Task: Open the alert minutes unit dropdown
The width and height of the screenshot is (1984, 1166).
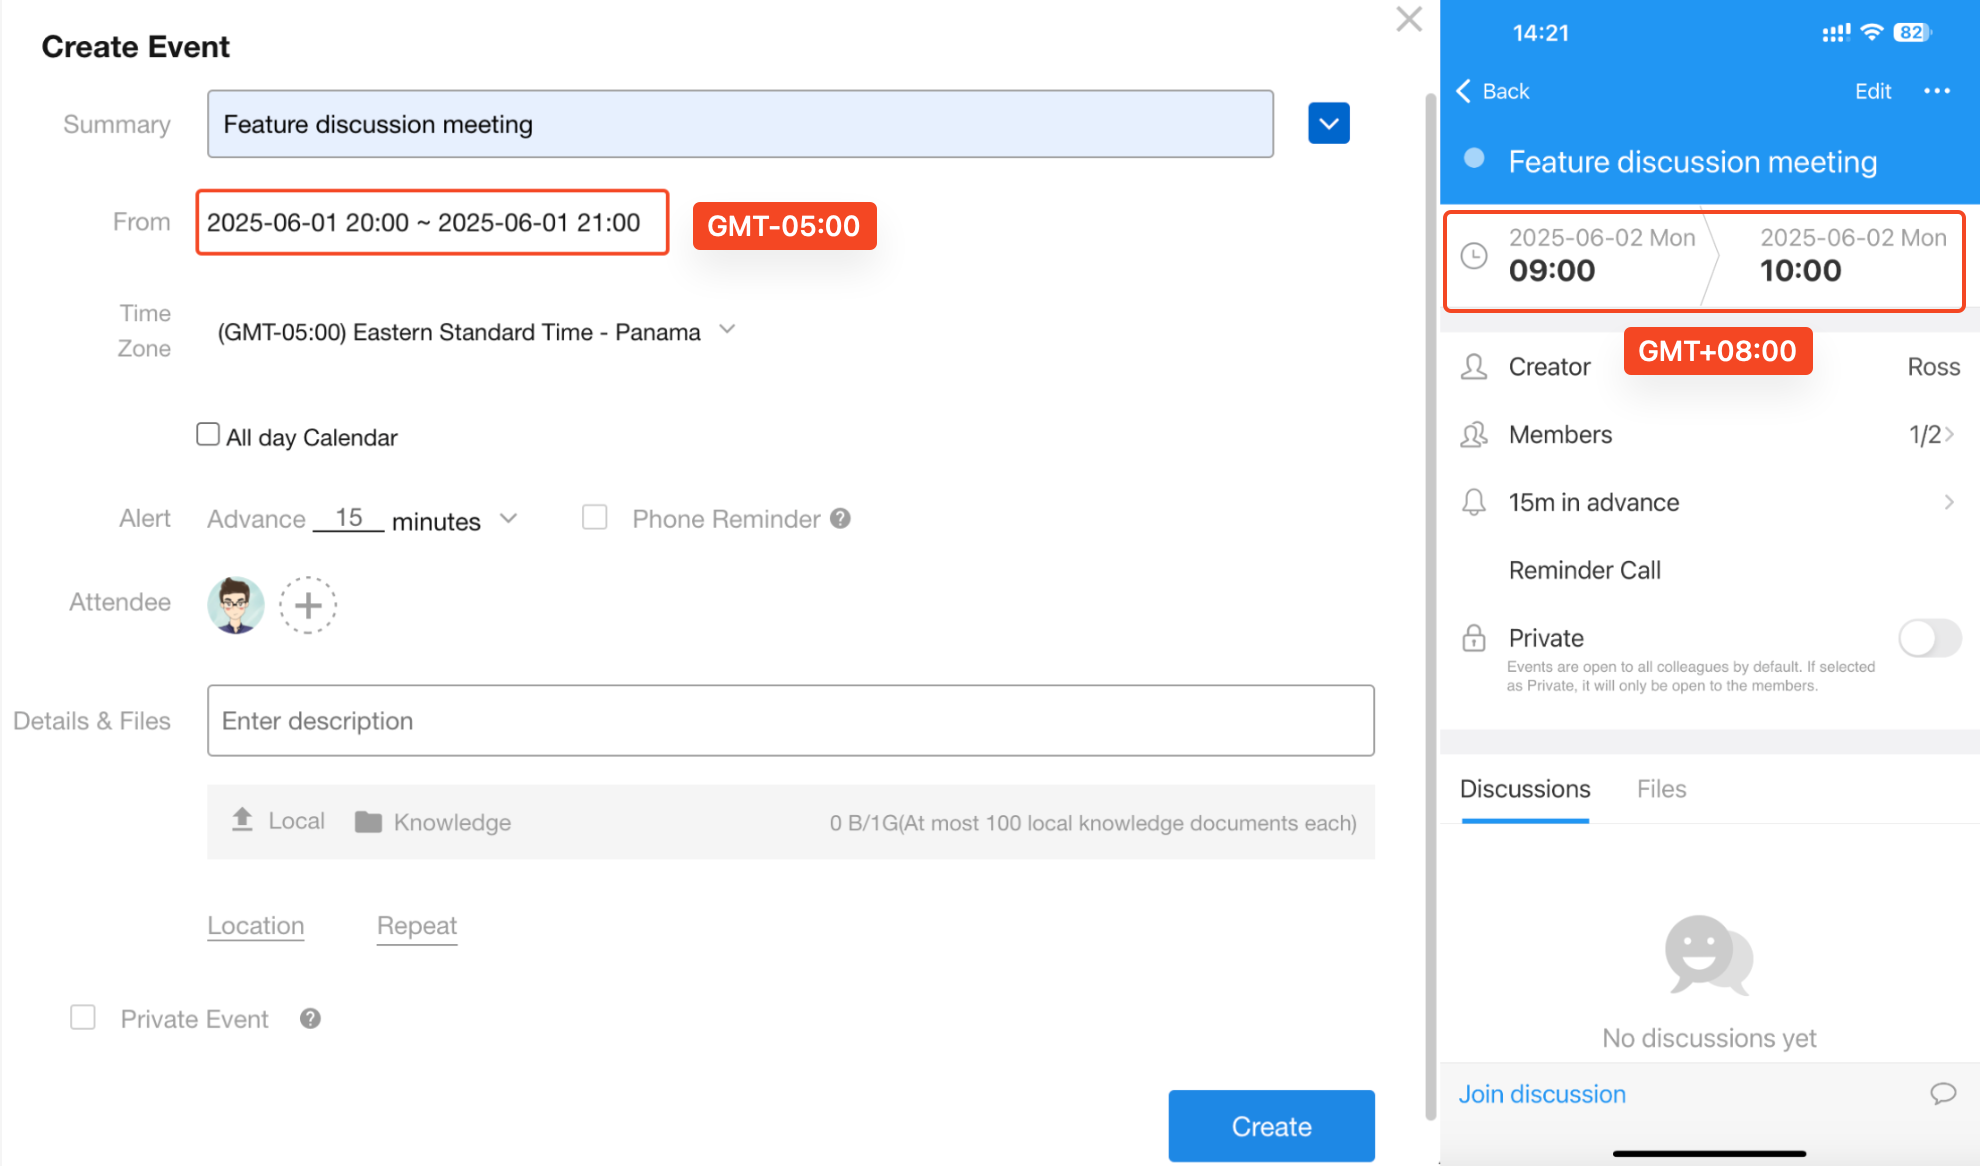Action: [508, 519]
